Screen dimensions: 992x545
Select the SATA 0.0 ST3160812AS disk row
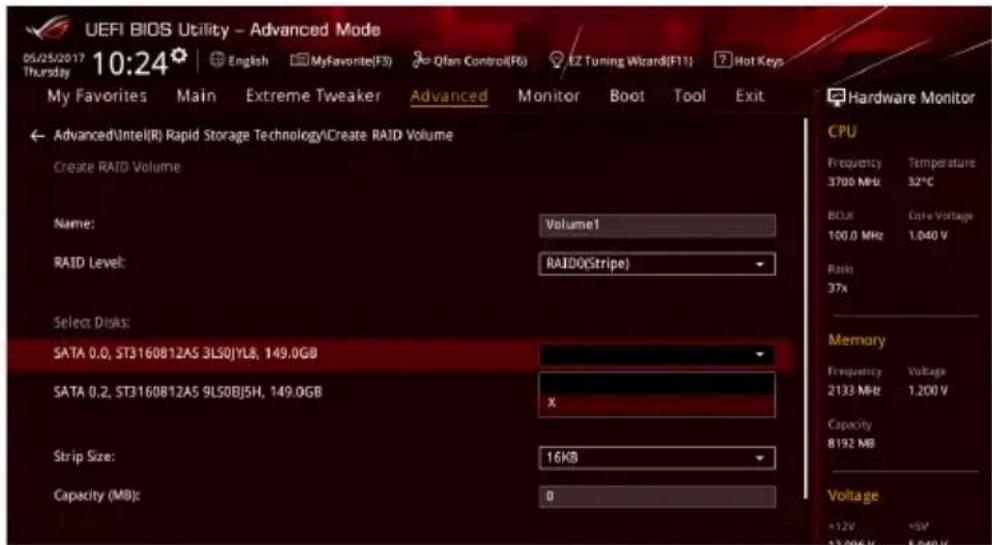coord(399,354)
